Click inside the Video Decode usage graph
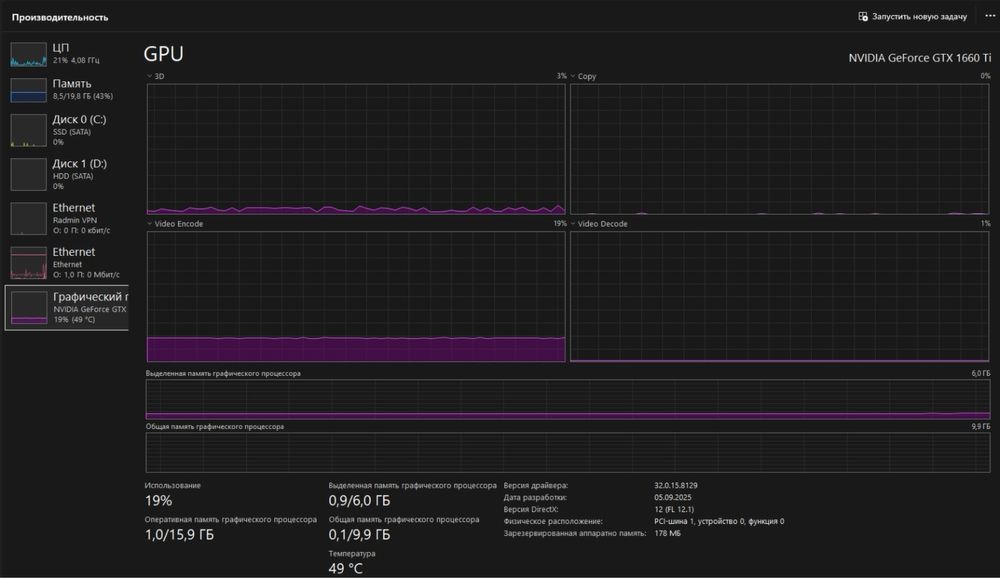Image resolution: width=1000 pixels, height=578 pixels. click(x=780, y=296)
